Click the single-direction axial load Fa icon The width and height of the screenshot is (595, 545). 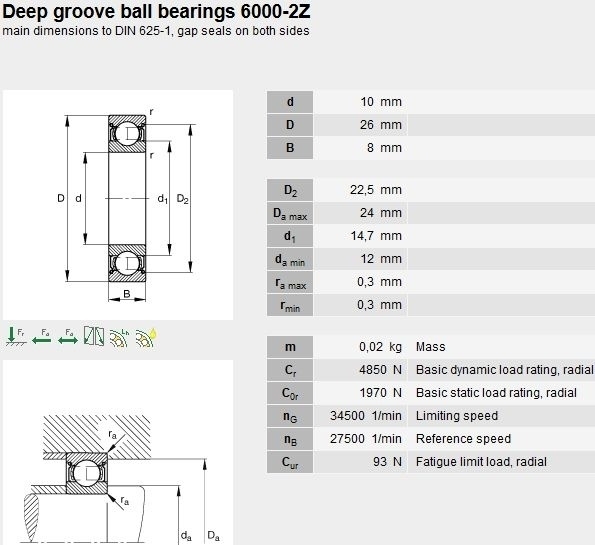[x=41, y=337]
